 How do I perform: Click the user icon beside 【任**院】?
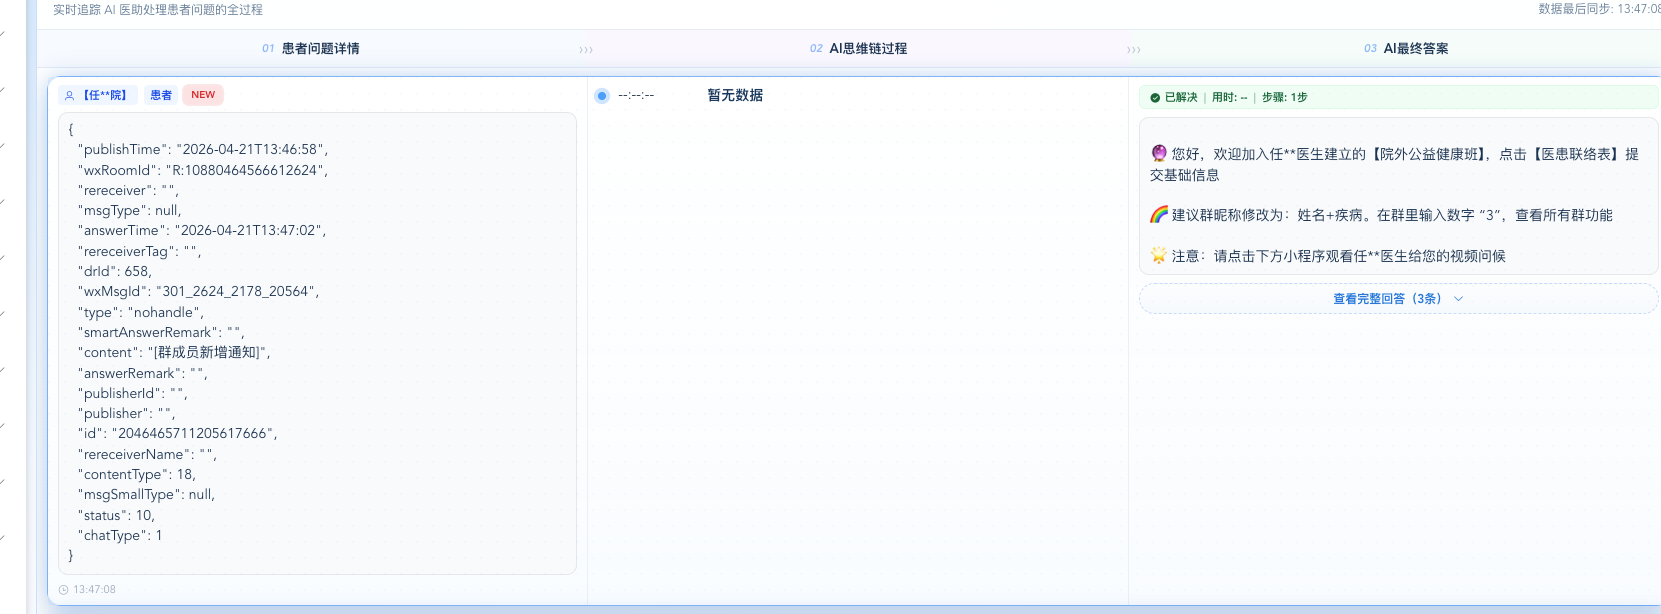(70, 96)
